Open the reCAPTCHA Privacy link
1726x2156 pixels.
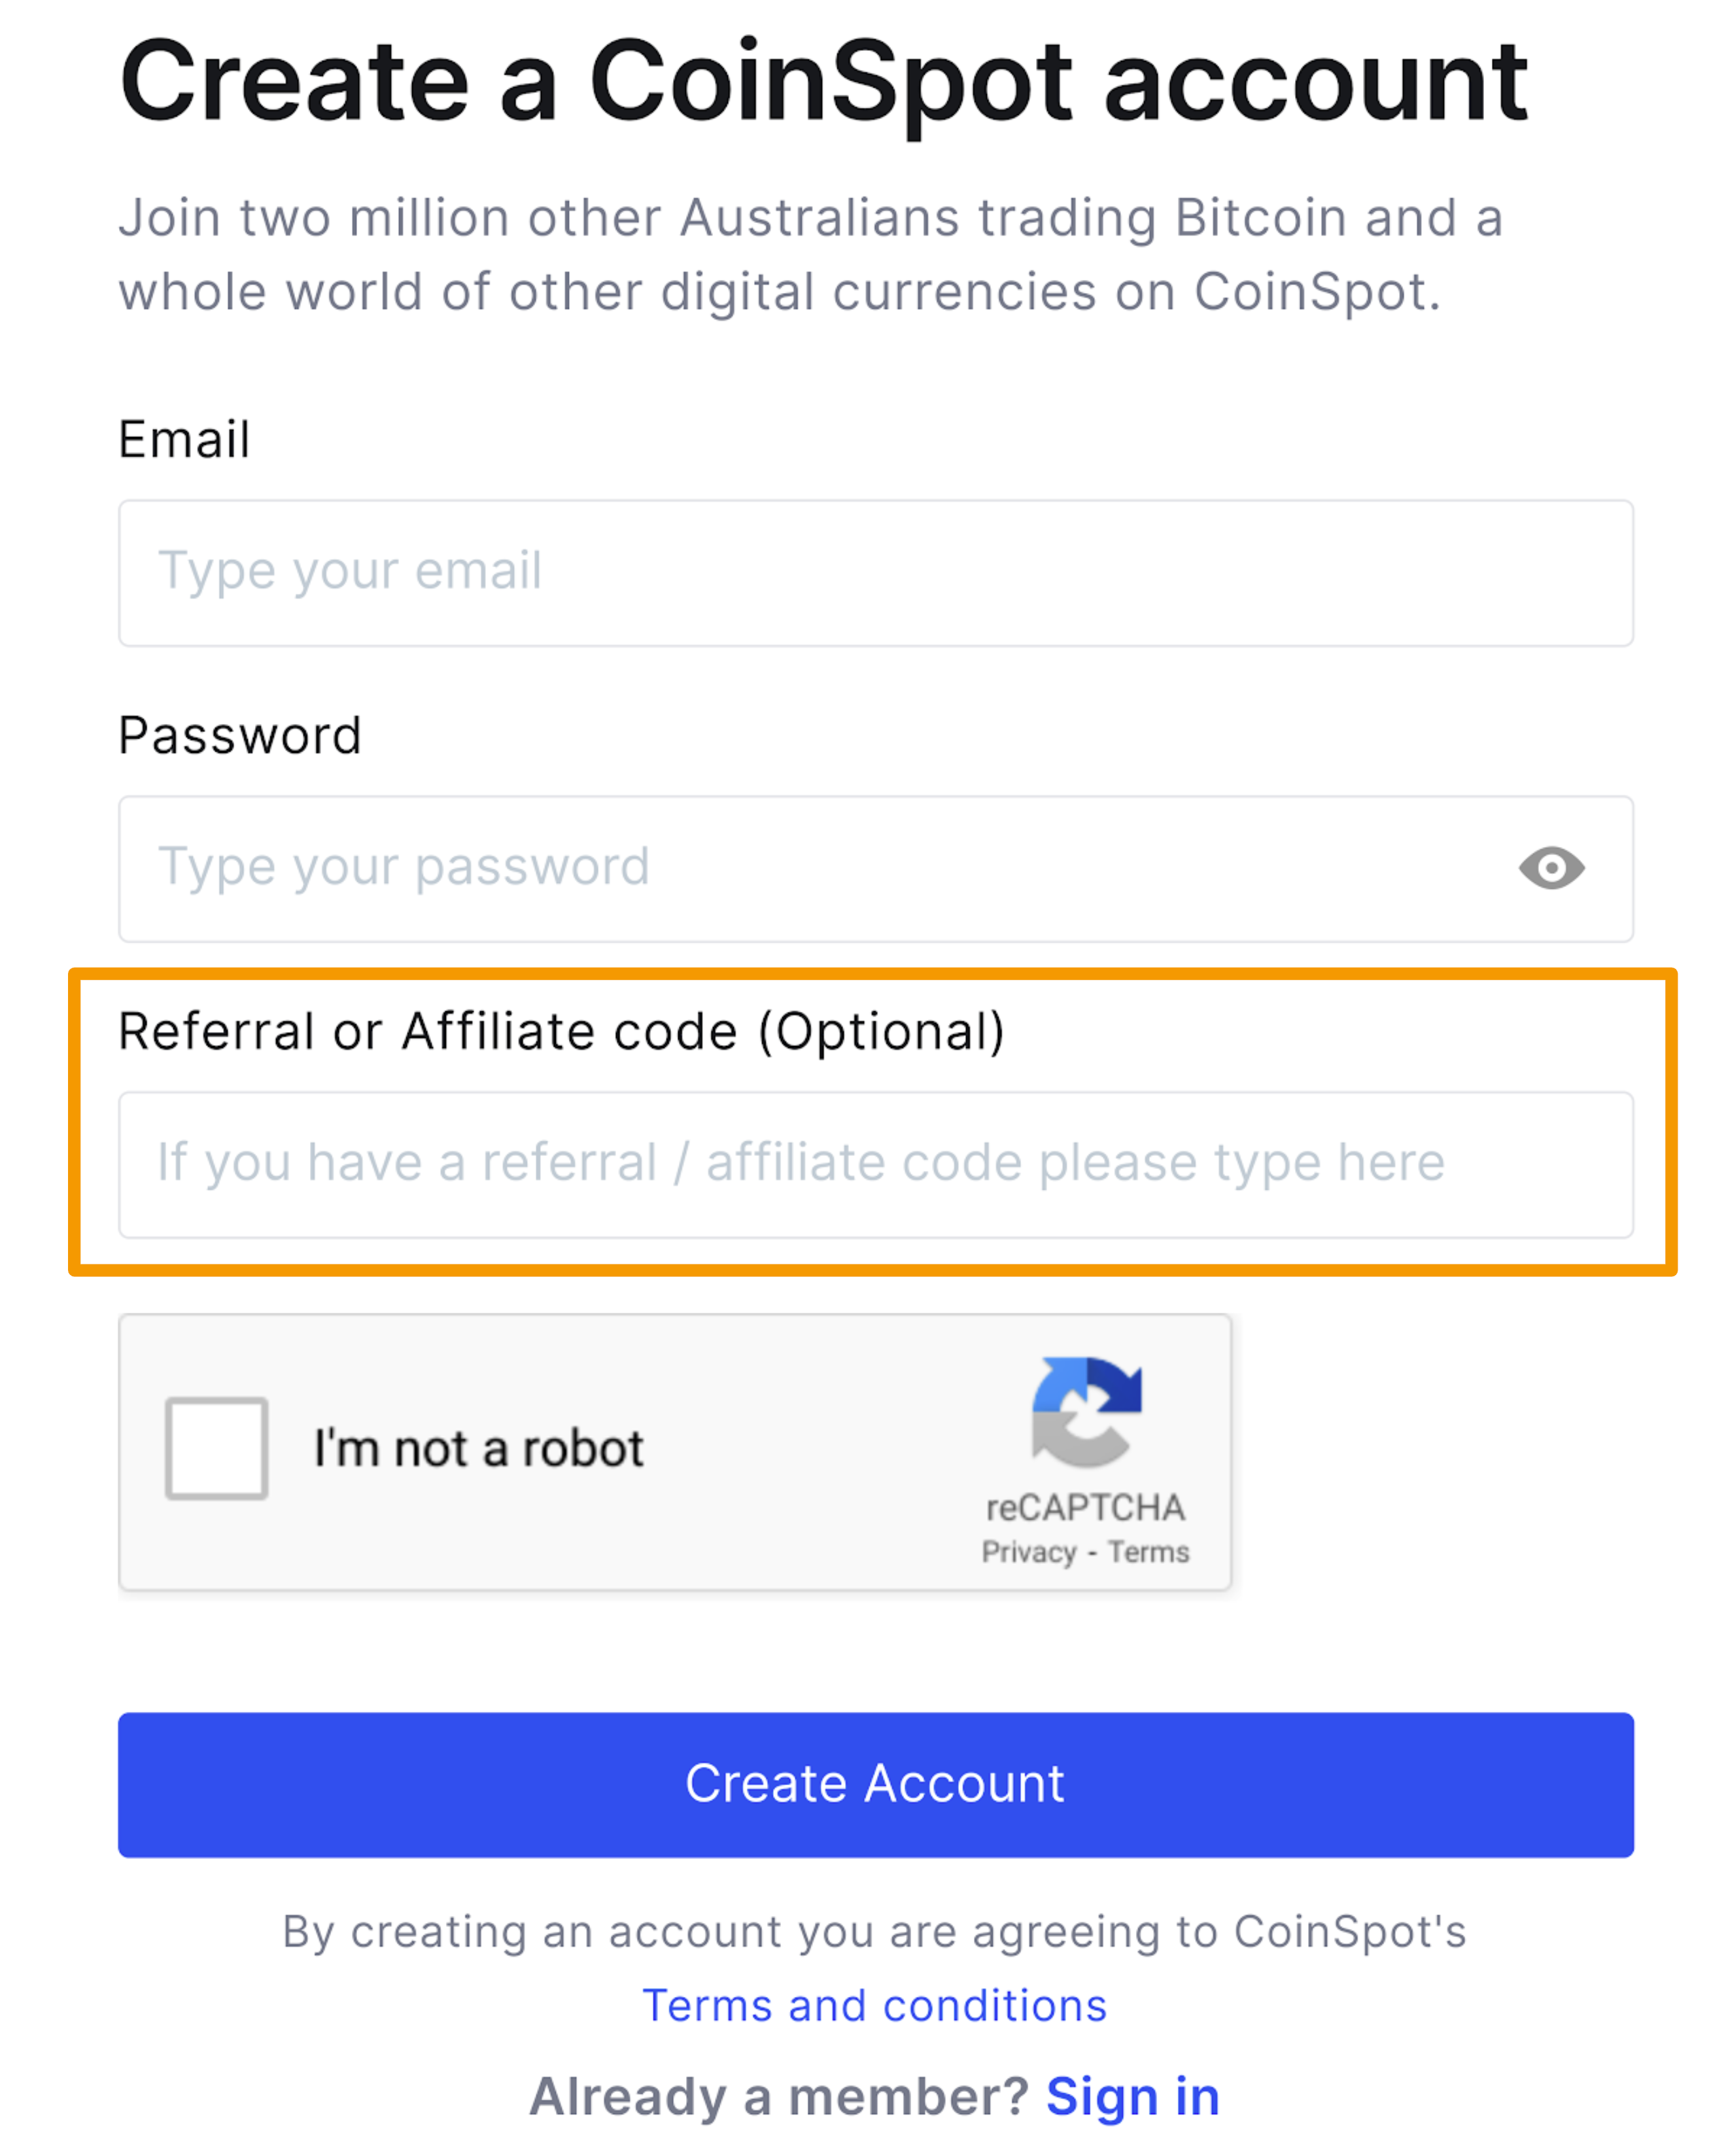(1029, 1552)
